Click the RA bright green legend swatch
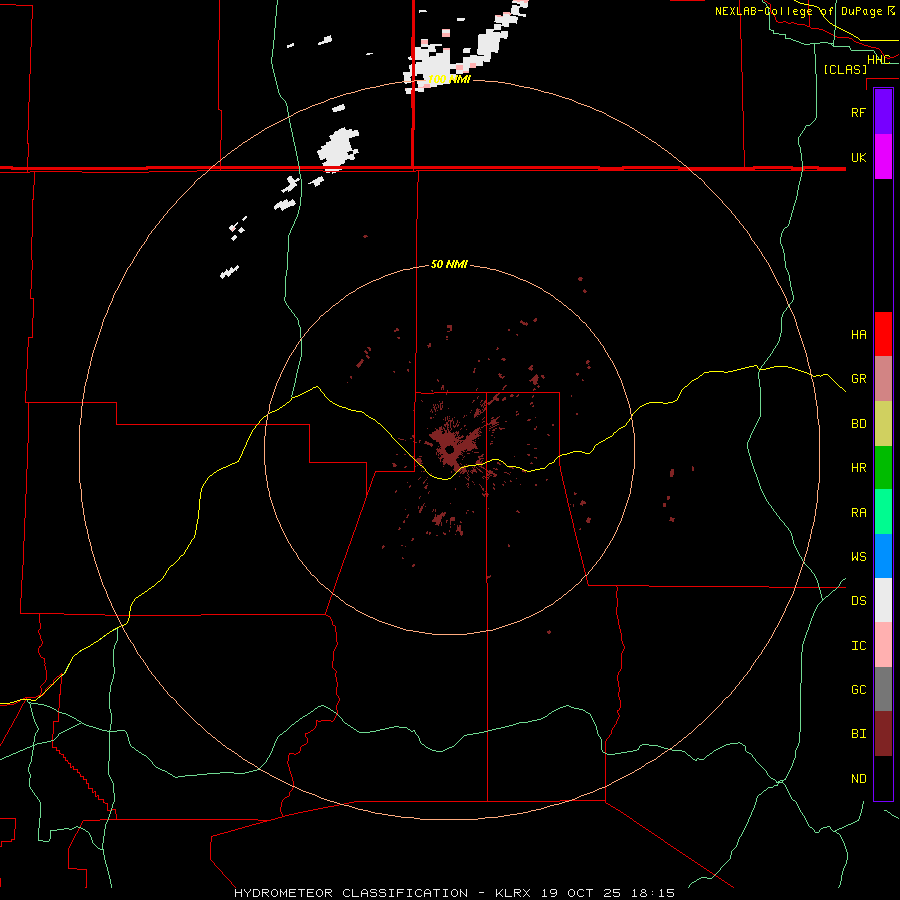 point(883,512)
